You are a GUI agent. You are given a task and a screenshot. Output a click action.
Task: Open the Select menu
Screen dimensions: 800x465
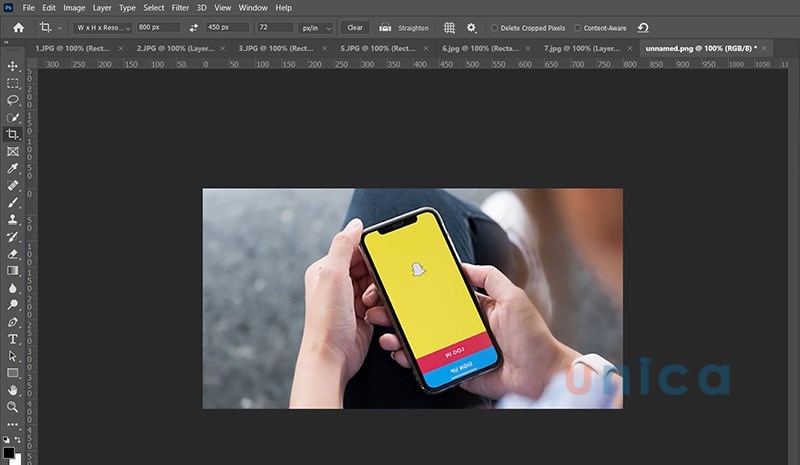(x=154, y=8)
